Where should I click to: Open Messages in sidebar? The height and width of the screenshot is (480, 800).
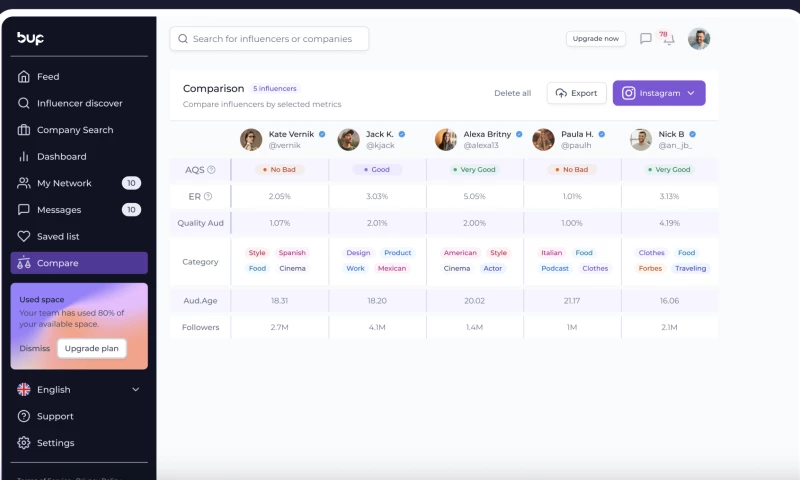[x=79, y=210]
